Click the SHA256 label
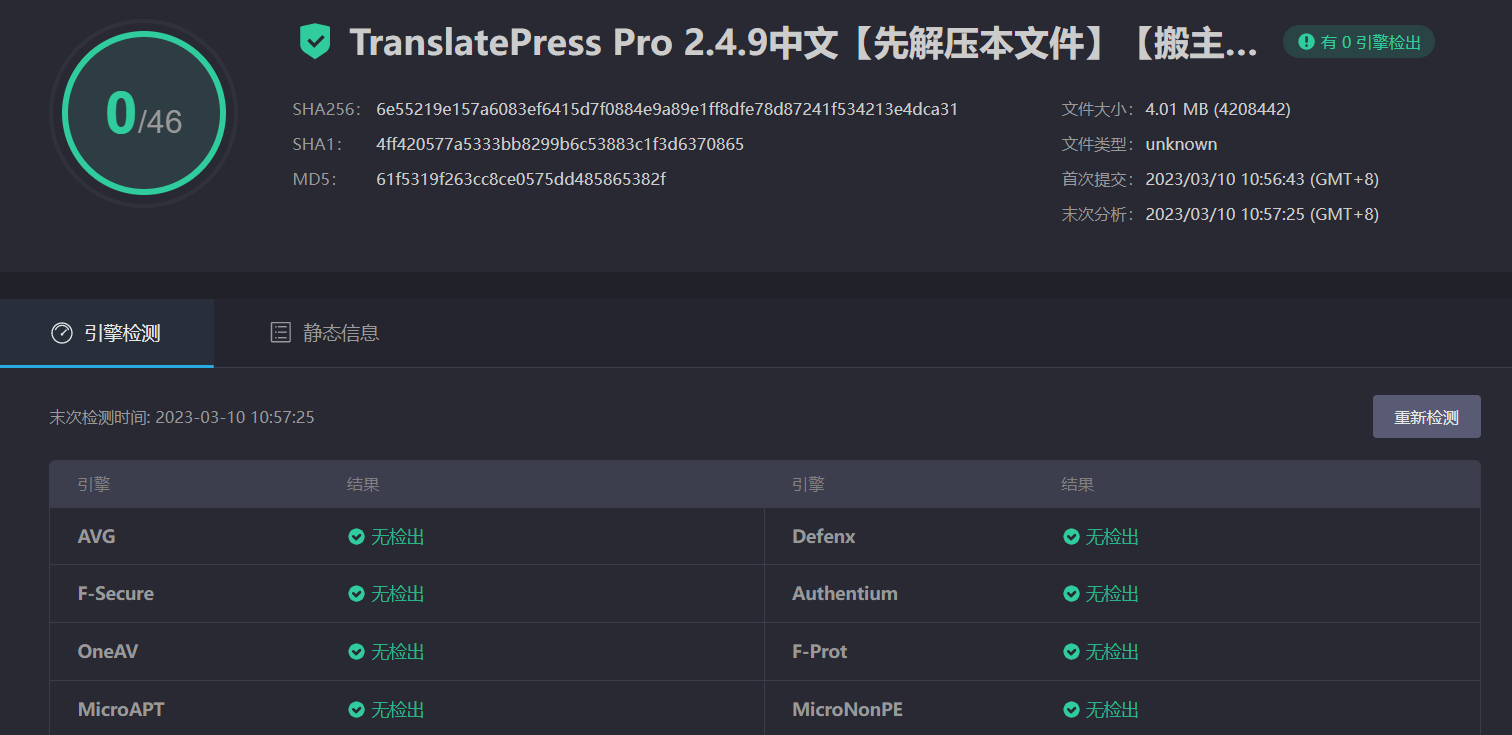This screenshot has height=735, width=1512. [x=326, y=109]
